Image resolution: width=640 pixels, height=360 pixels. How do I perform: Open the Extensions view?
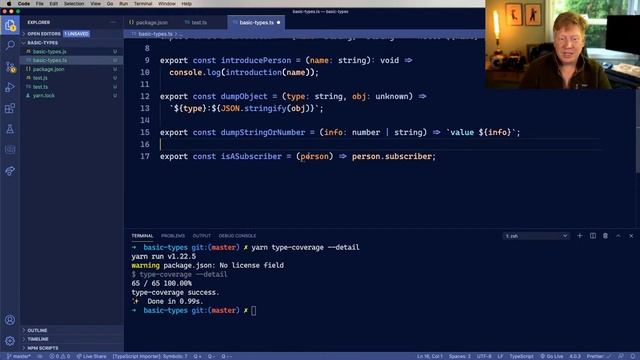point(10,108)
